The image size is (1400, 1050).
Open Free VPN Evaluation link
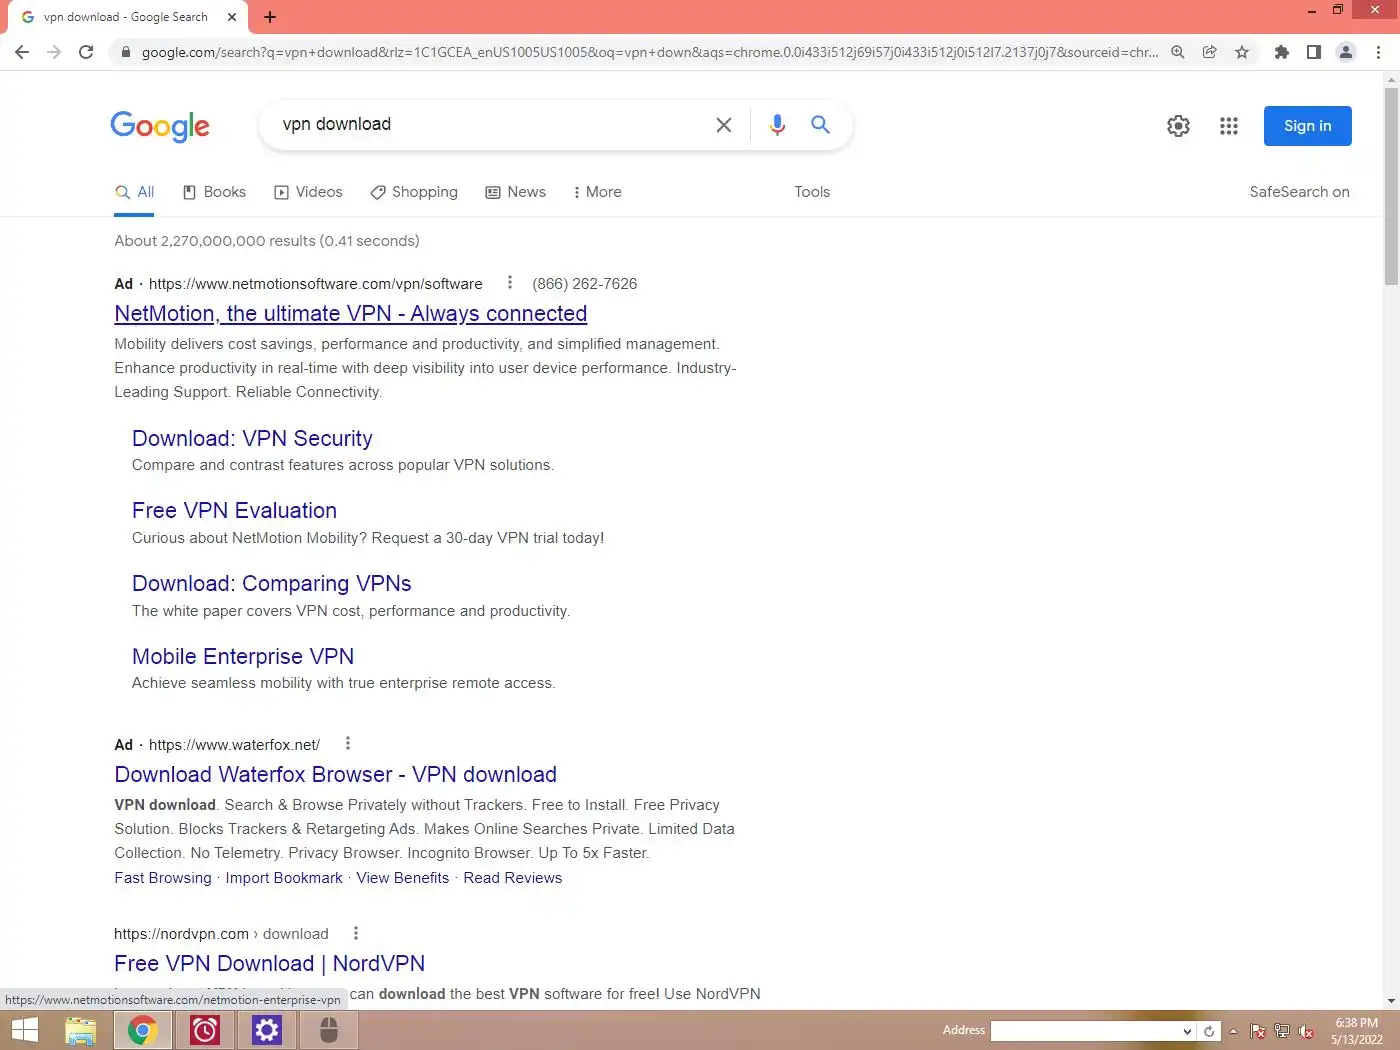click(x=234, y=511)
